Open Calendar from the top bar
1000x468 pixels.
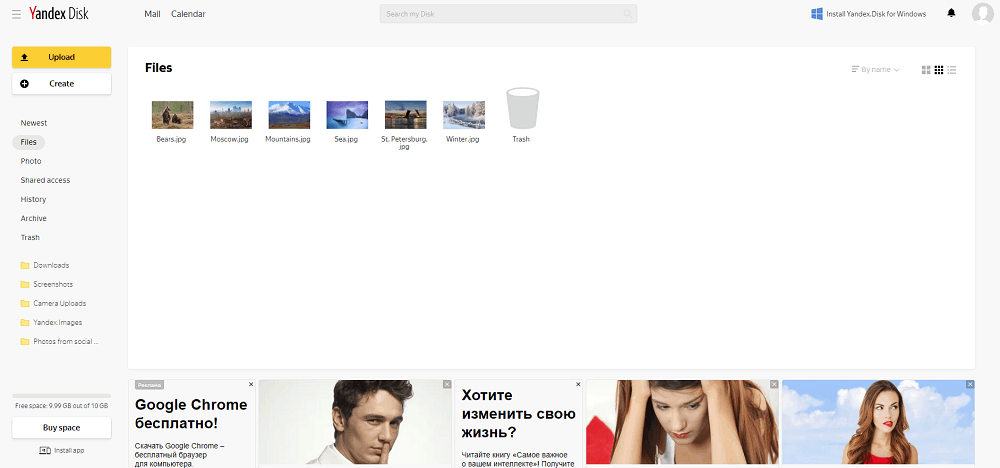pos(188,14)
